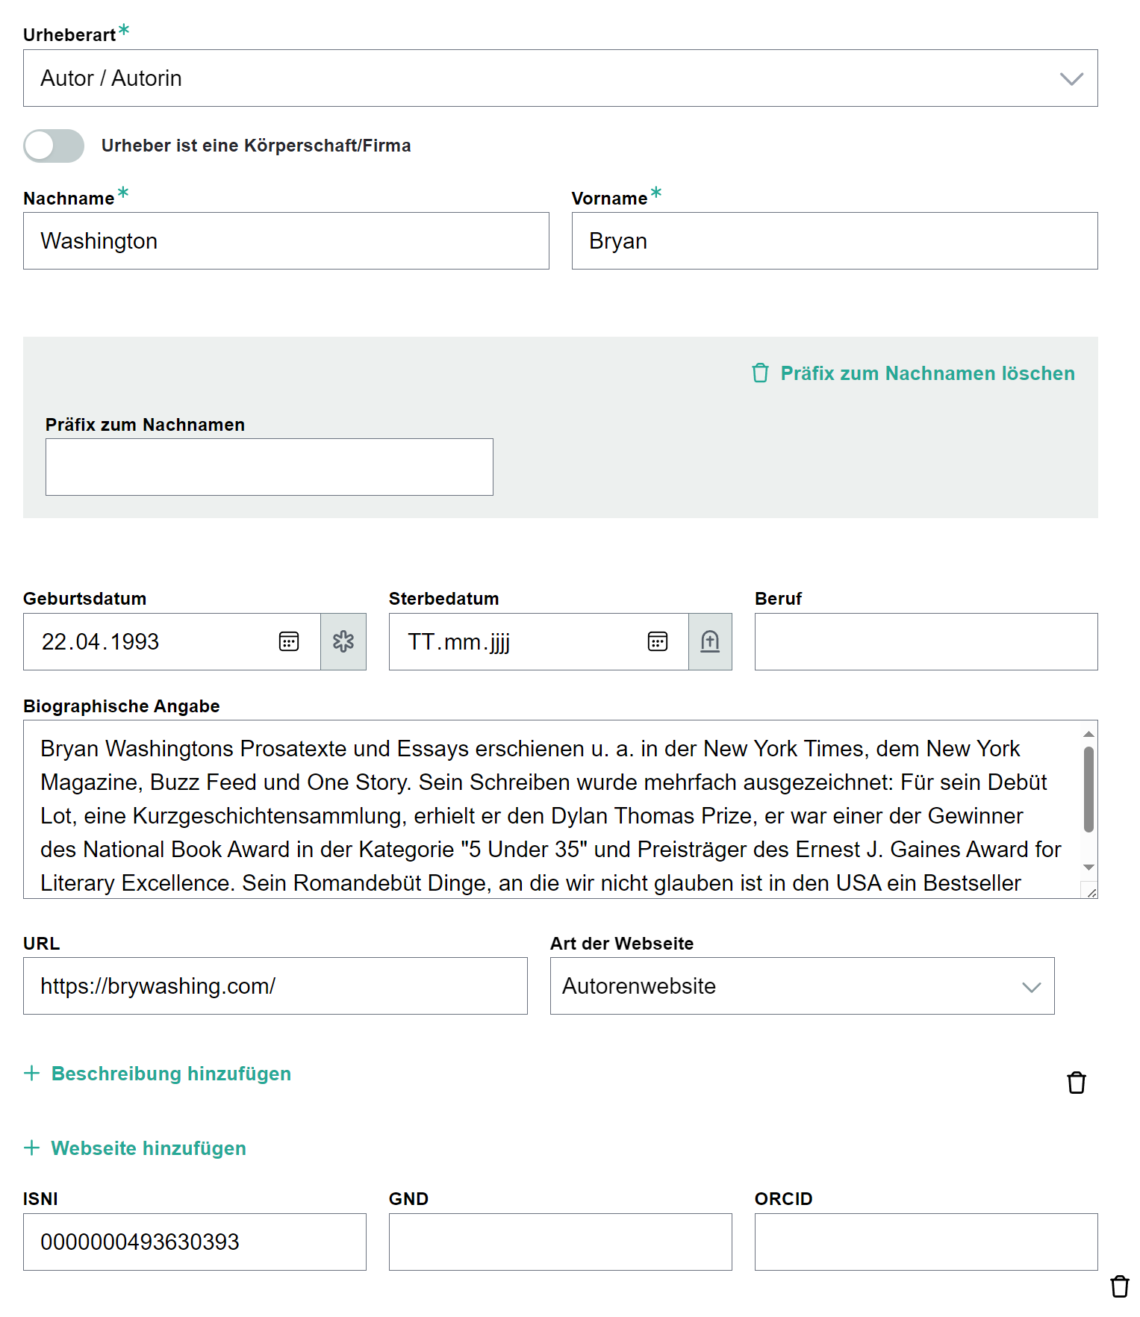This screenshot has height=1317, width=1140.
Task: Click the empty Beruf field
Action: tap(925, 642)
